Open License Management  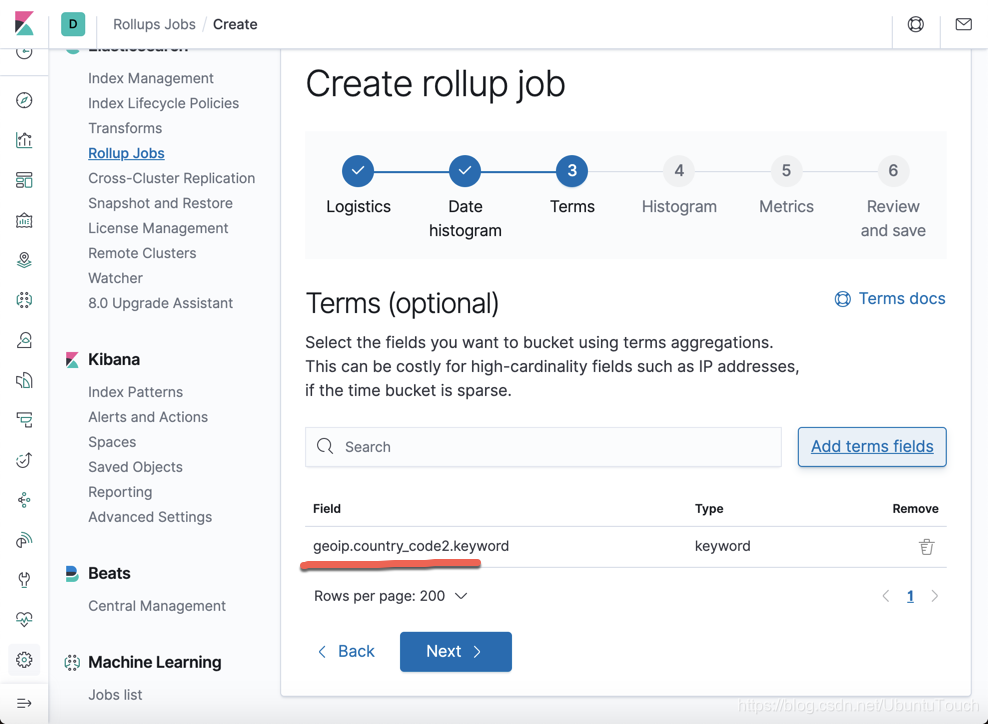tap(158, 228)
